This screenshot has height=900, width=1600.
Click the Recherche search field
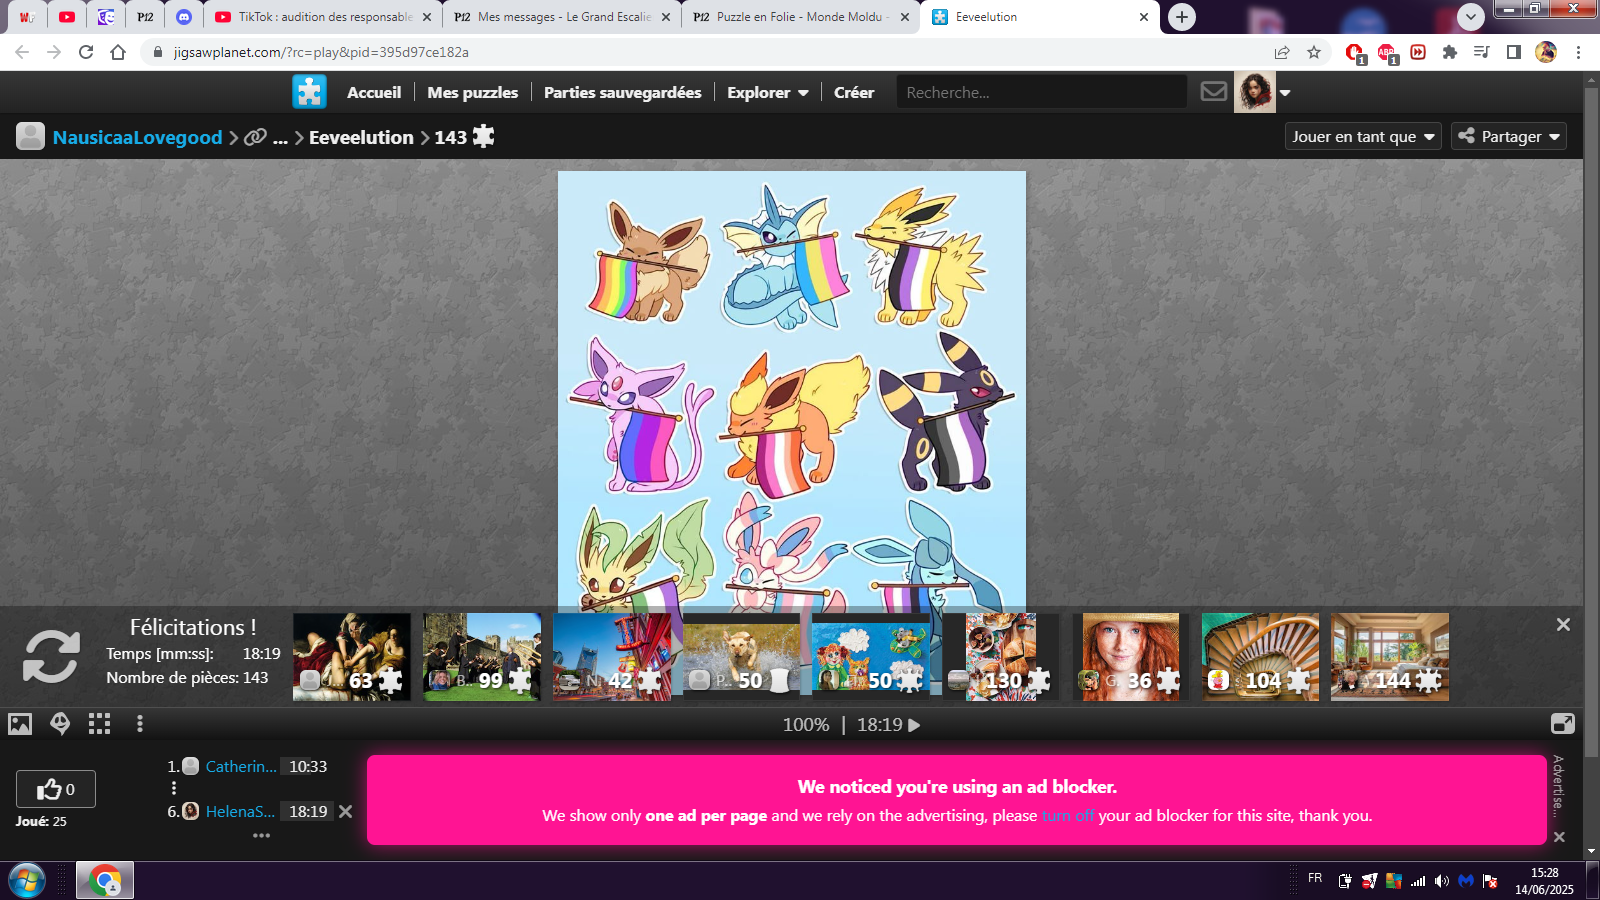1040,92
